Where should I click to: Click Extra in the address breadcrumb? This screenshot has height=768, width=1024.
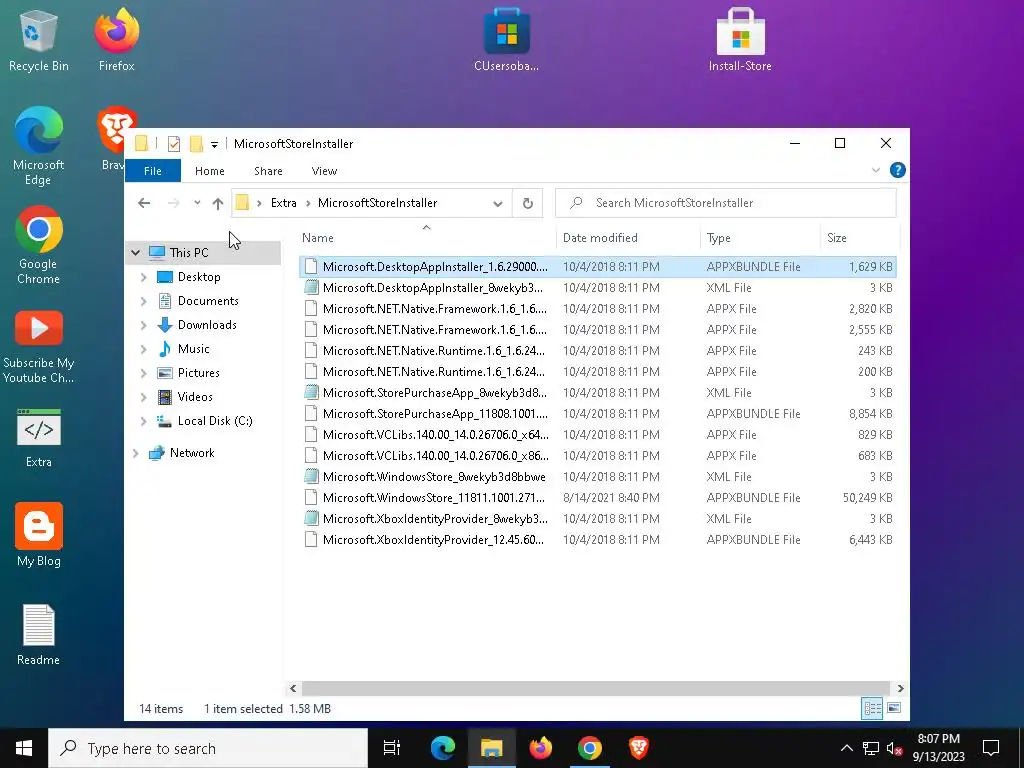coord(283,203)
